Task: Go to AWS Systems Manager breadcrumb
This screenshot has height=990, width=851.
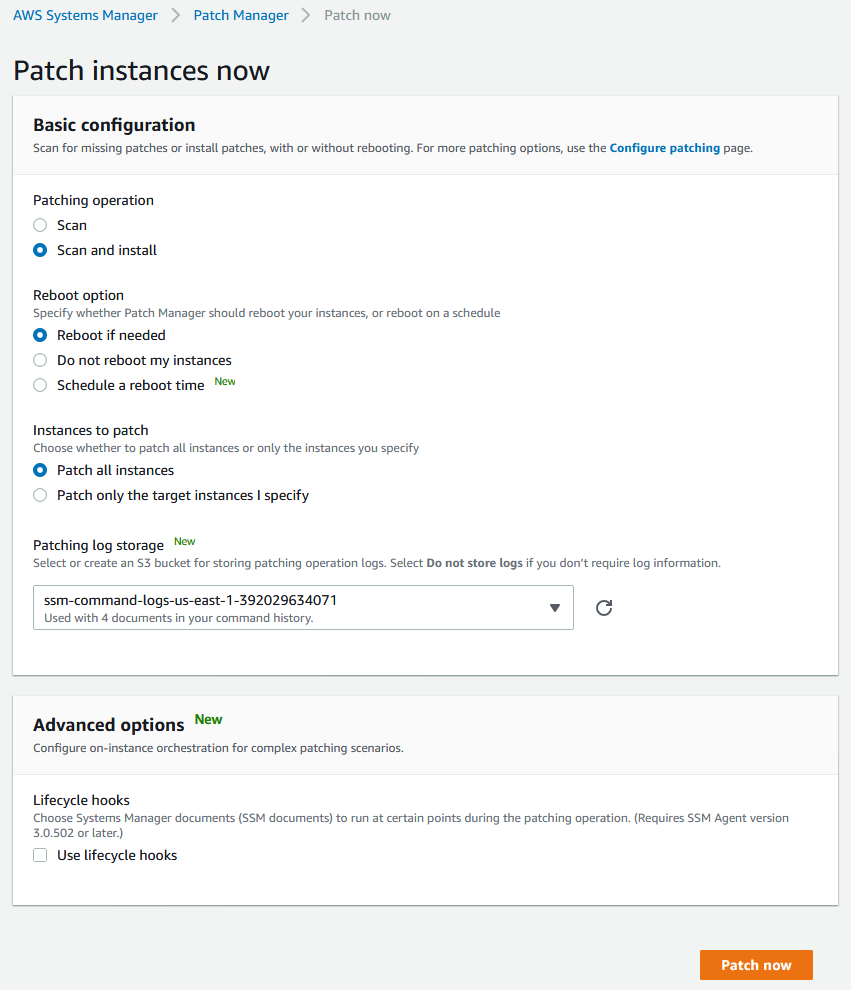Action: [85, 15]
